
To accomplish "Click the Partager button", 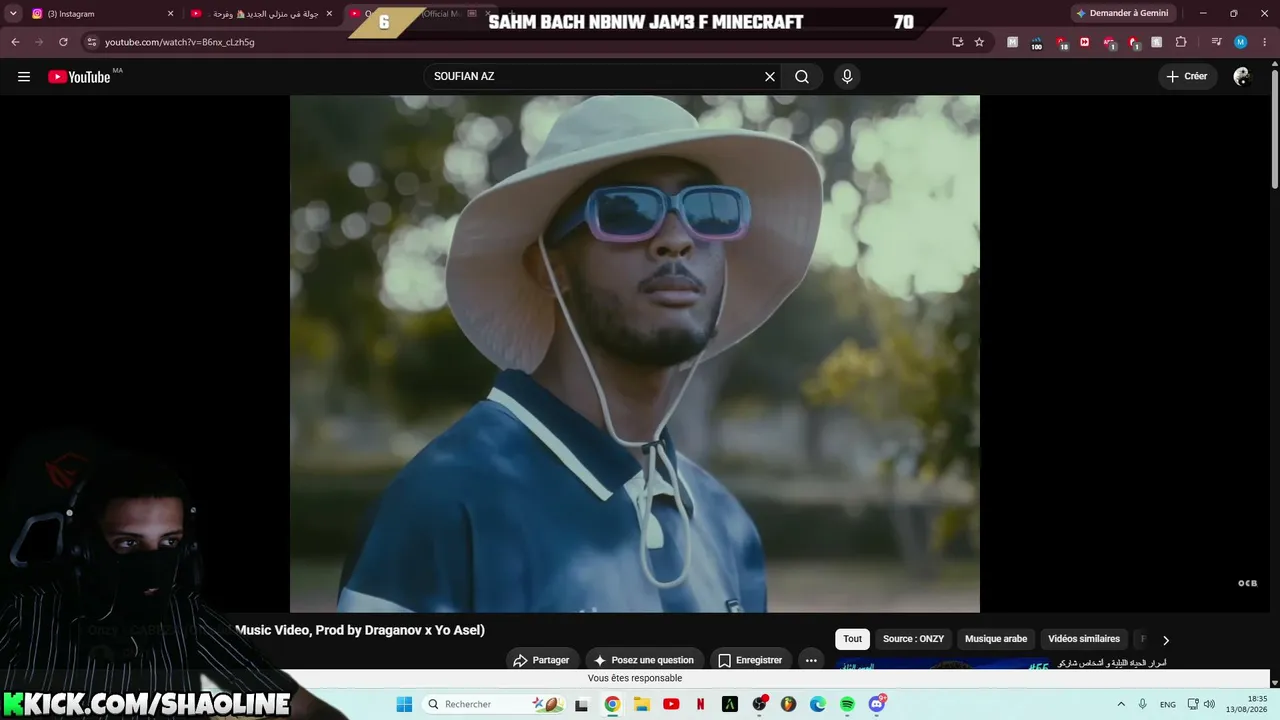I will (x=541, y=660).
